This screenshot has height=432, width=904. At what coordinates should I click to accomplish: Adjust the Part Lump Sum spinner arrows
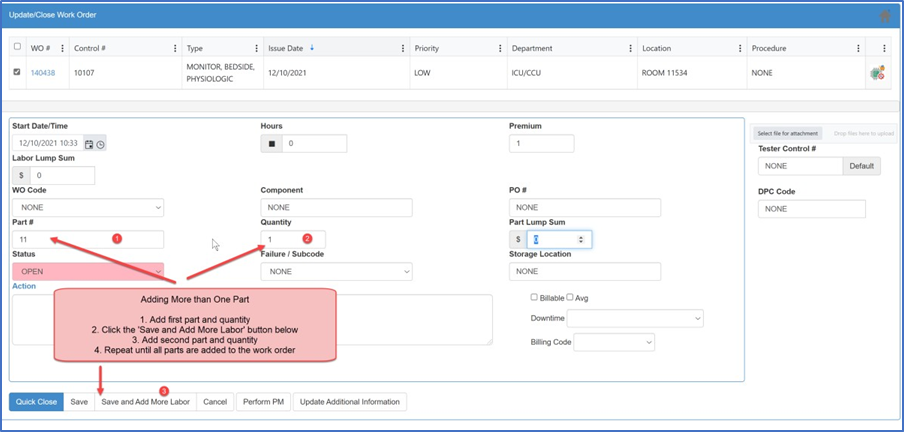[x=582, y=240]
